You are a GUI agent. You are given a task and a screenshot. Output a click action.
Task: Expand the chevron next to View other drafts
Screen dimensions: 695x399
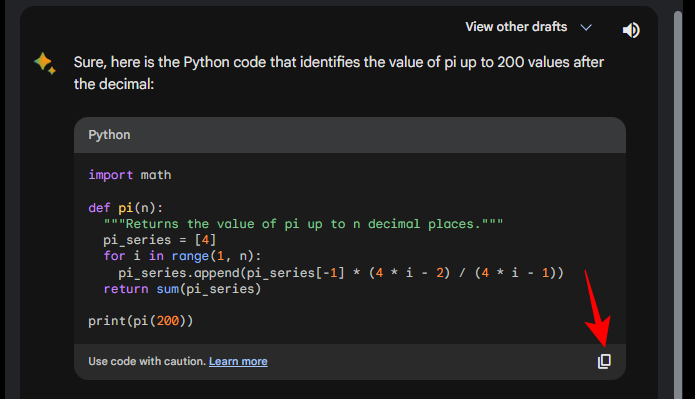pos(586,27)
